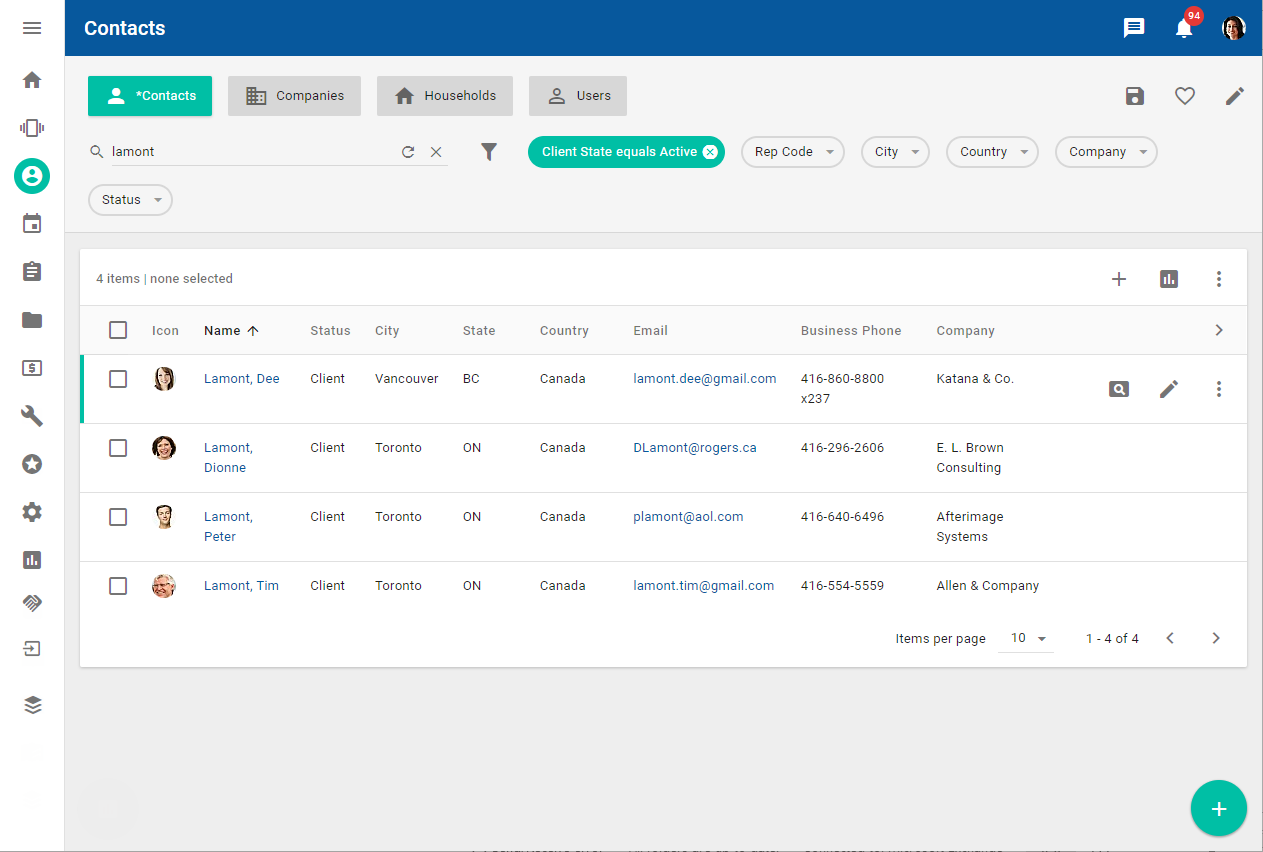Click the calendar icon in sidebar
Image resolution: width=1263 pixels, height=852 pixels.
pos(32,223)
